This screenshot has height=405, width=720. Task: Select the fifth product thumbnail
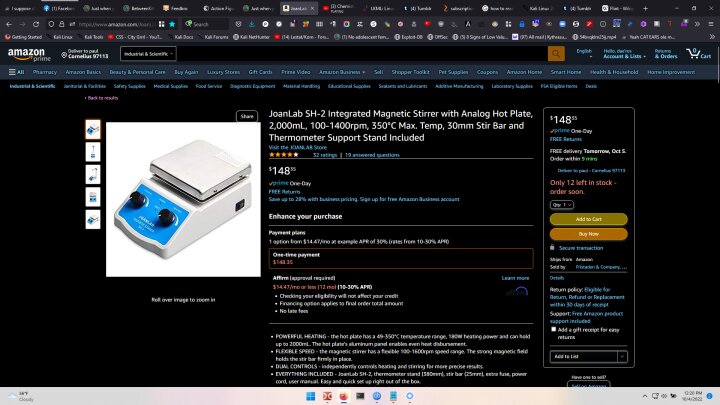click(93, 219)
